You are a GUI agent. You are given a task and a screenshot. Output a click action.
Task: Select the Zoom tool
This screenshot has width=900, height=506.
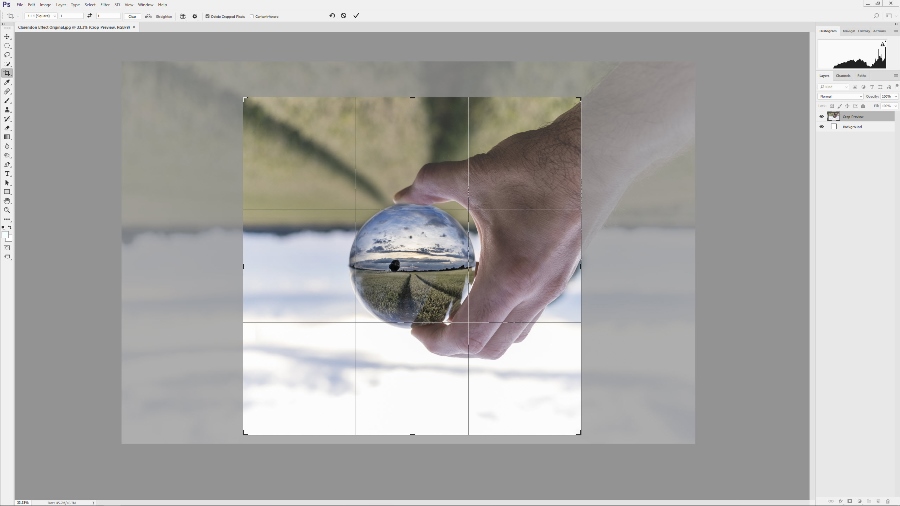pos(7,210)
